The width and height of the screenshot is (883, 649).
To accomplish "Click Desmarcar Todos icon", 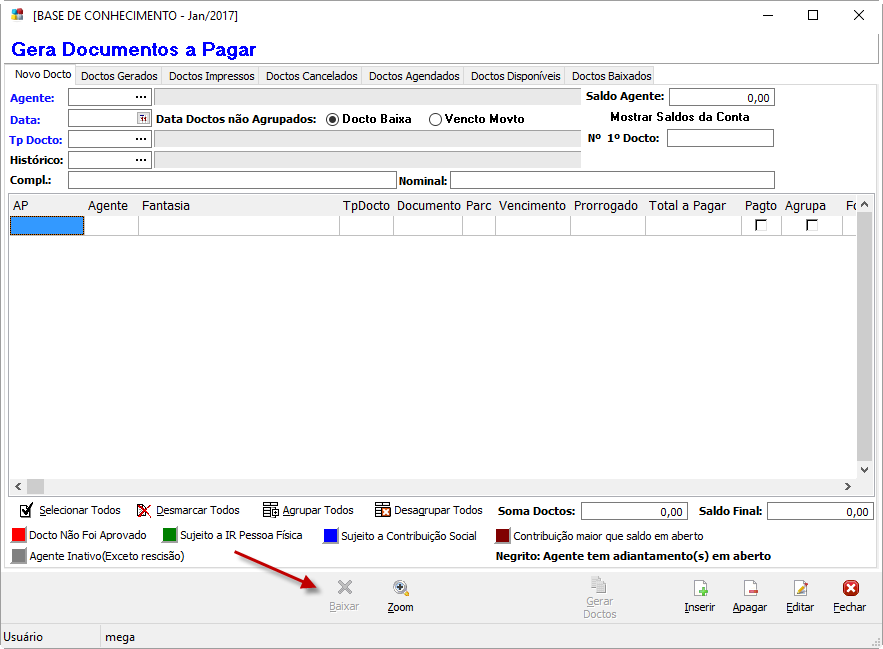I will [x=144, y=510].
